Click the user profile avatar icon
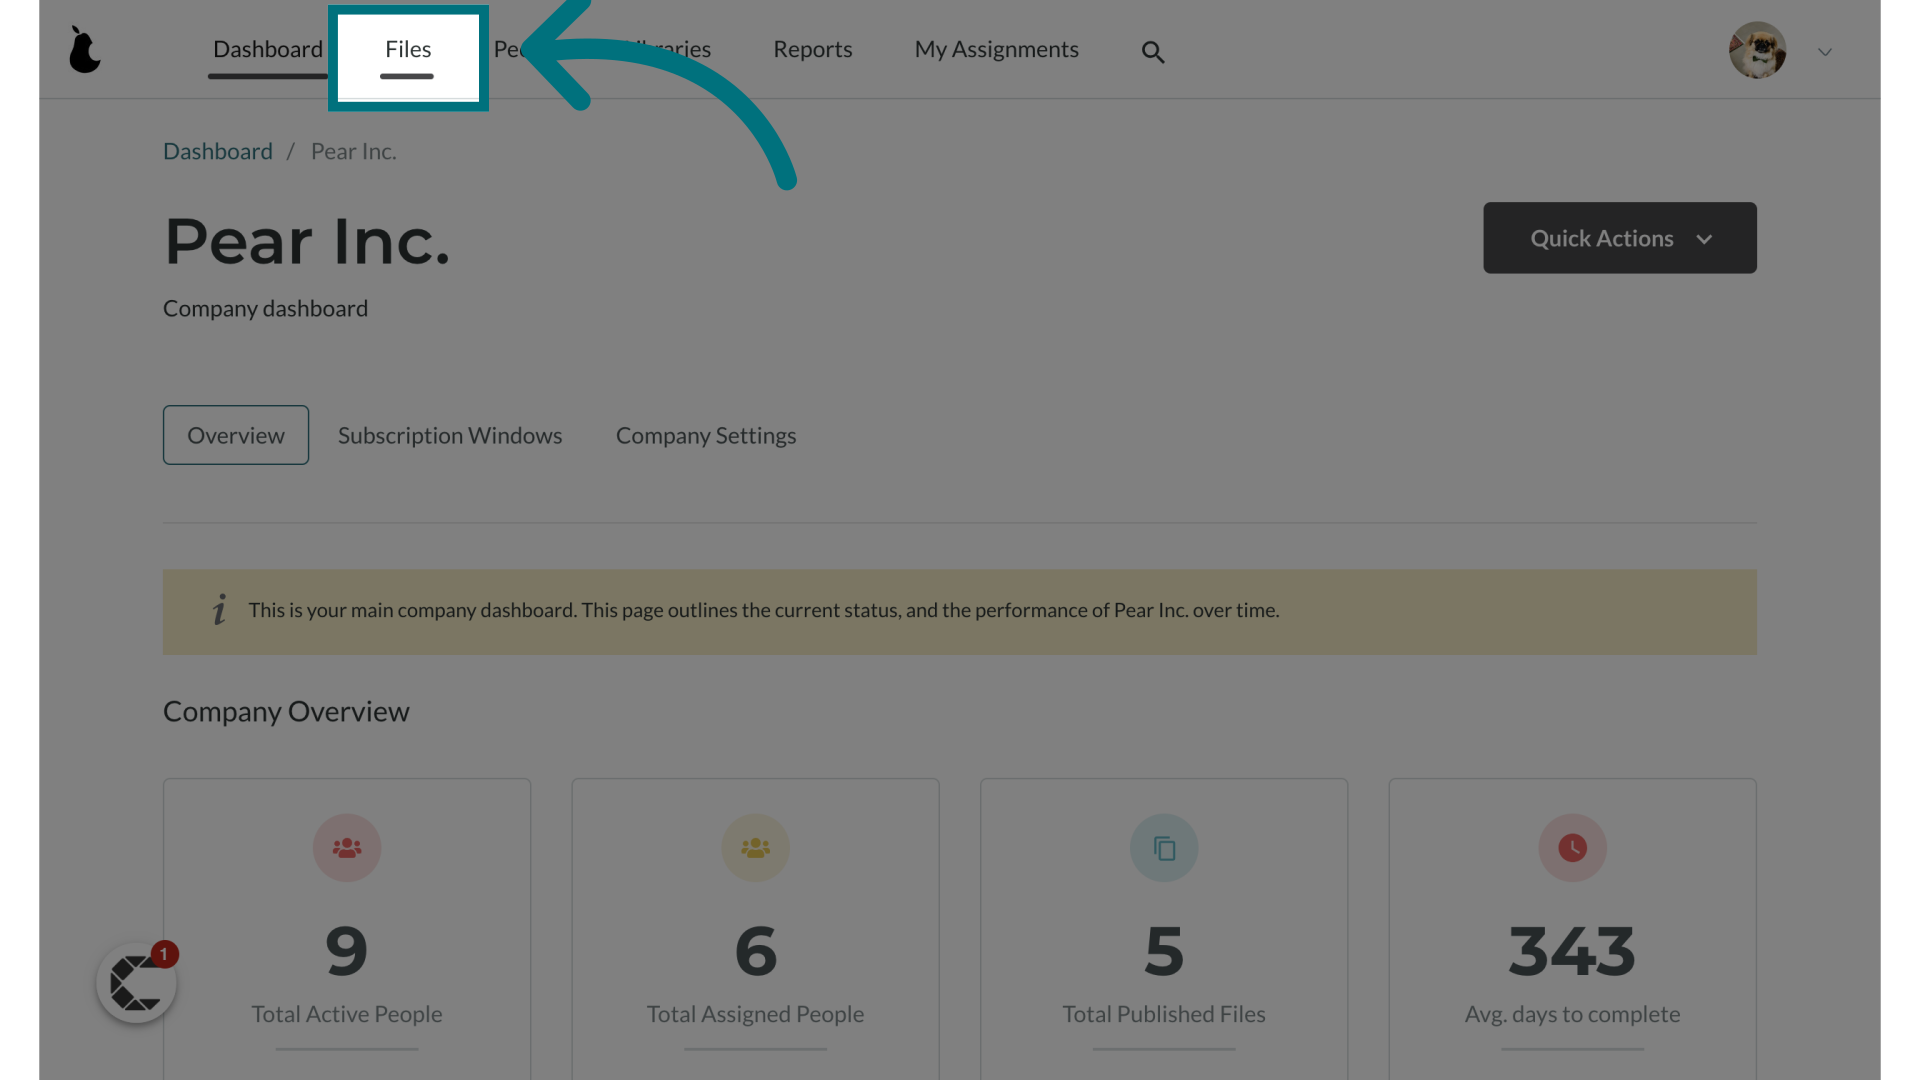The image size is (1920, 1080). click(x=1756, y=50)
